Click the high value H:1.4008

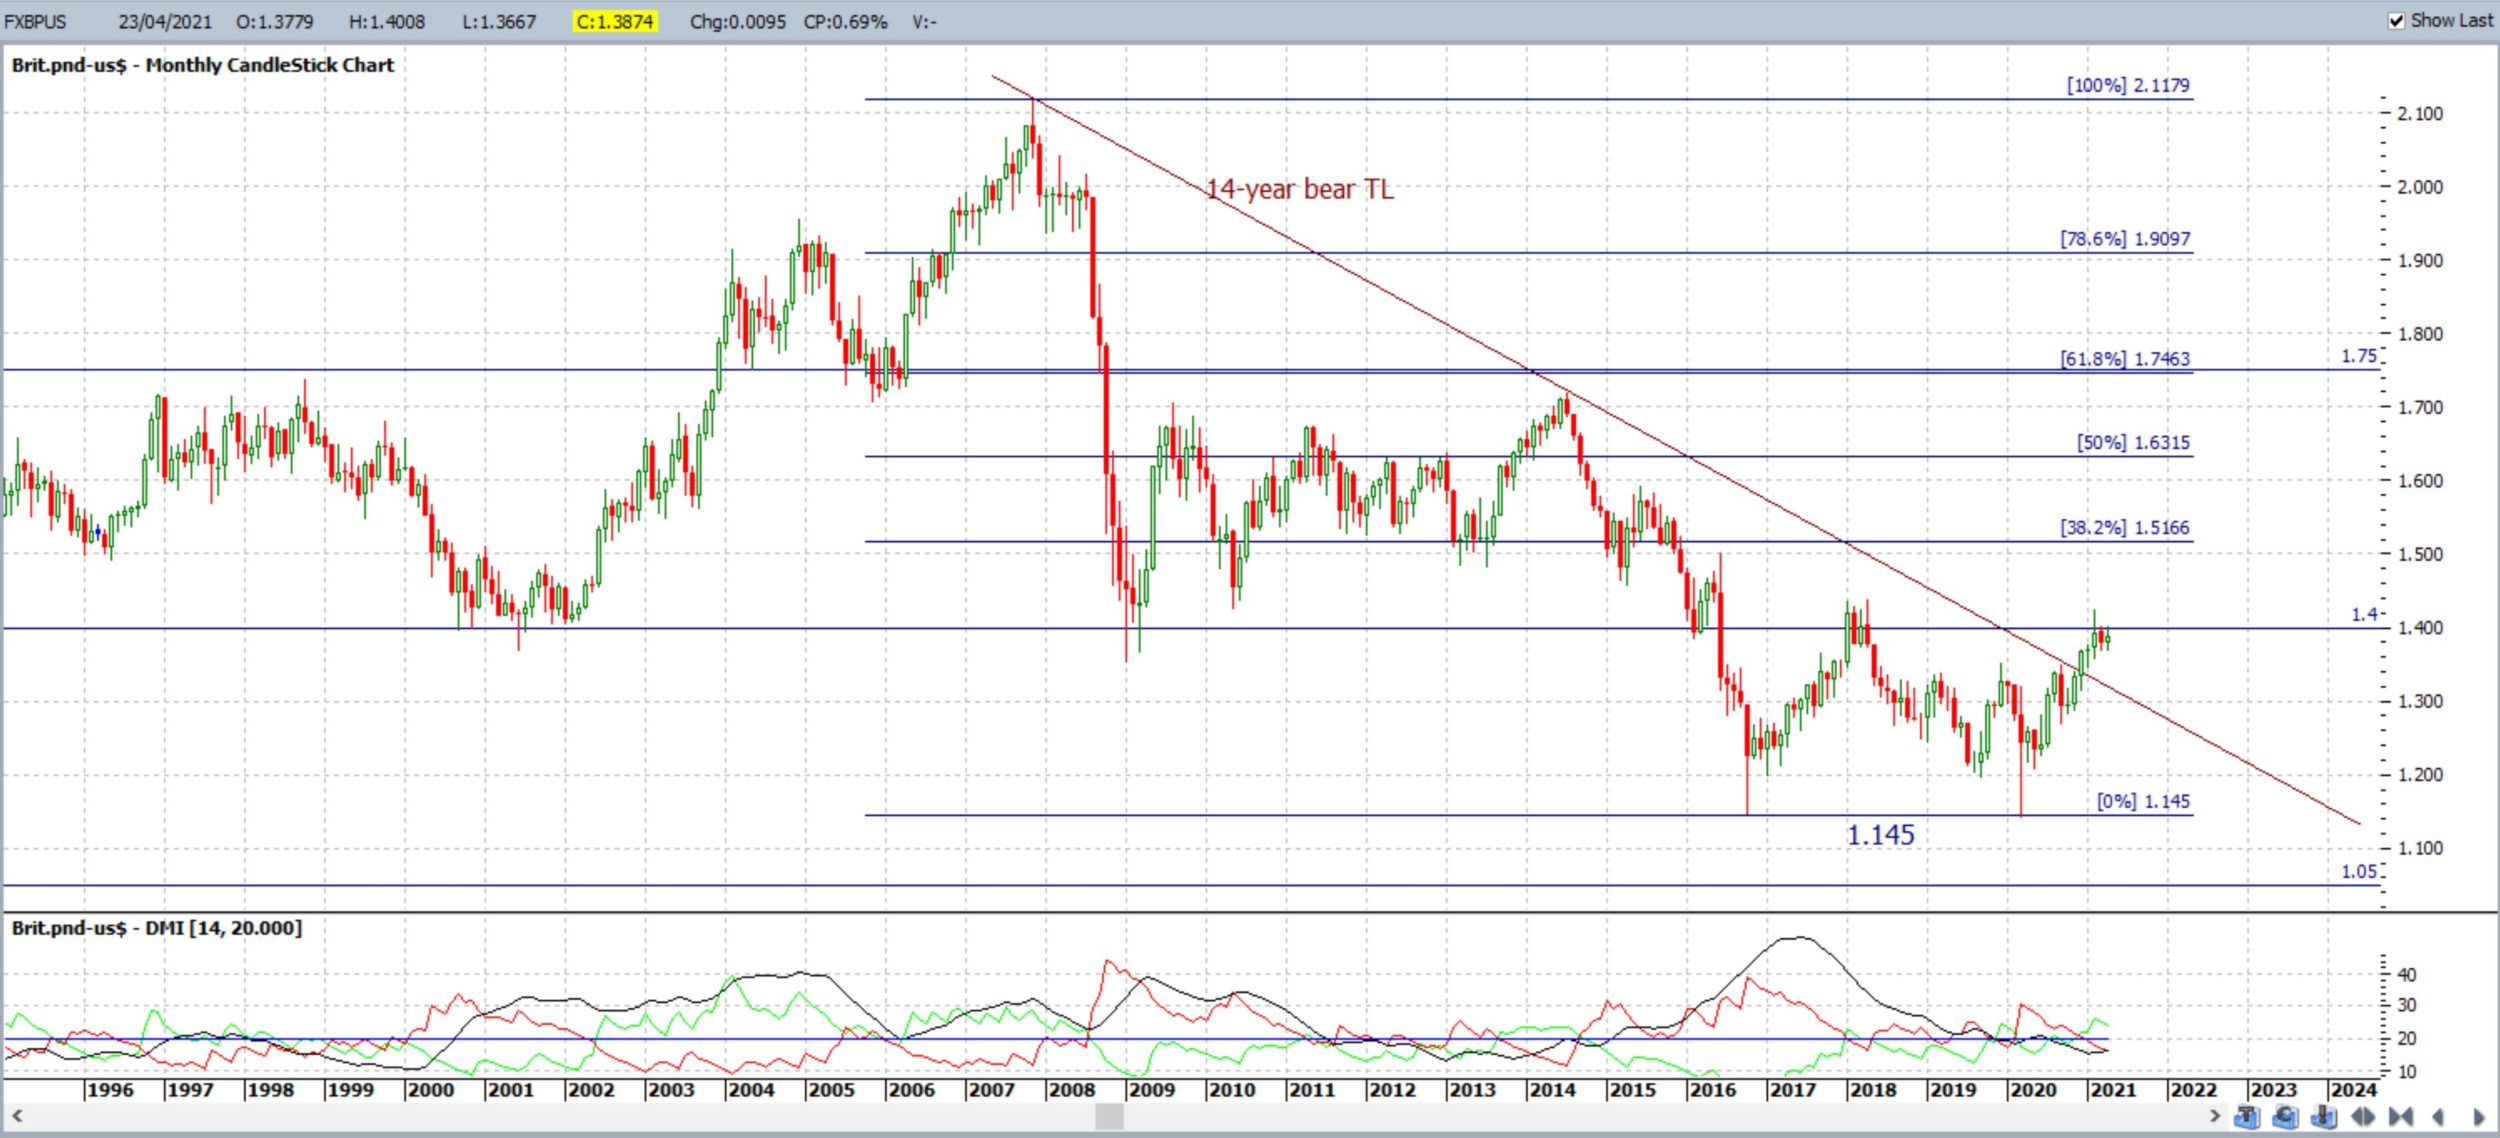pos(387,21)
